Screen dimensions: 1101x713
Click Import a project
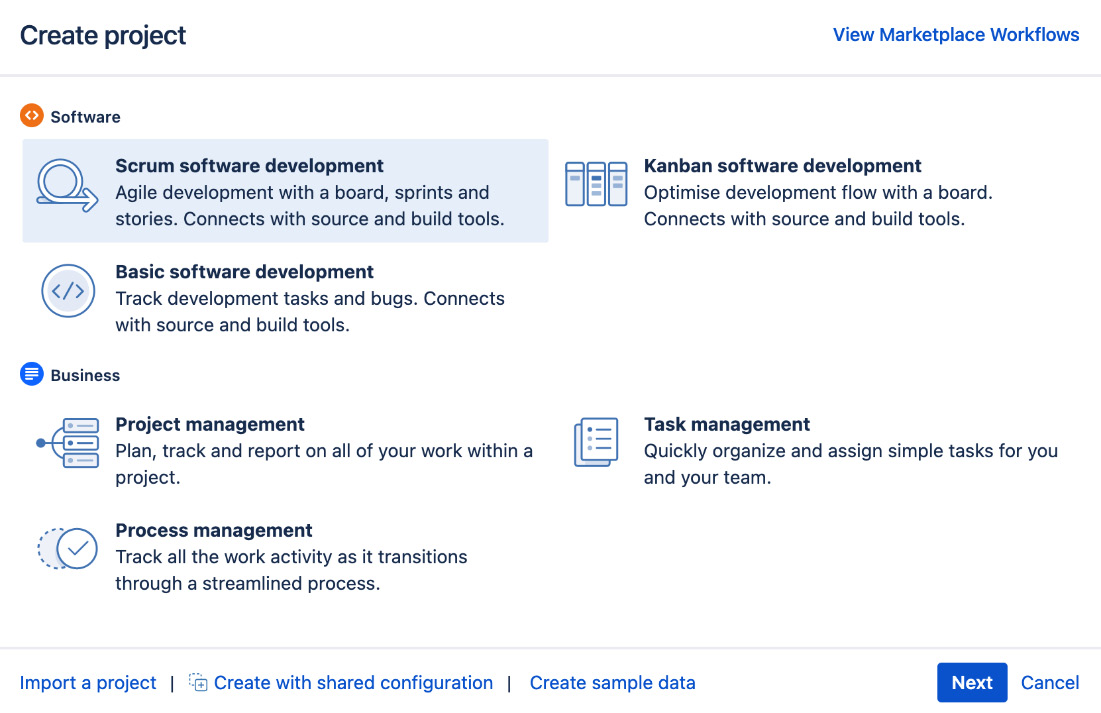87,682
